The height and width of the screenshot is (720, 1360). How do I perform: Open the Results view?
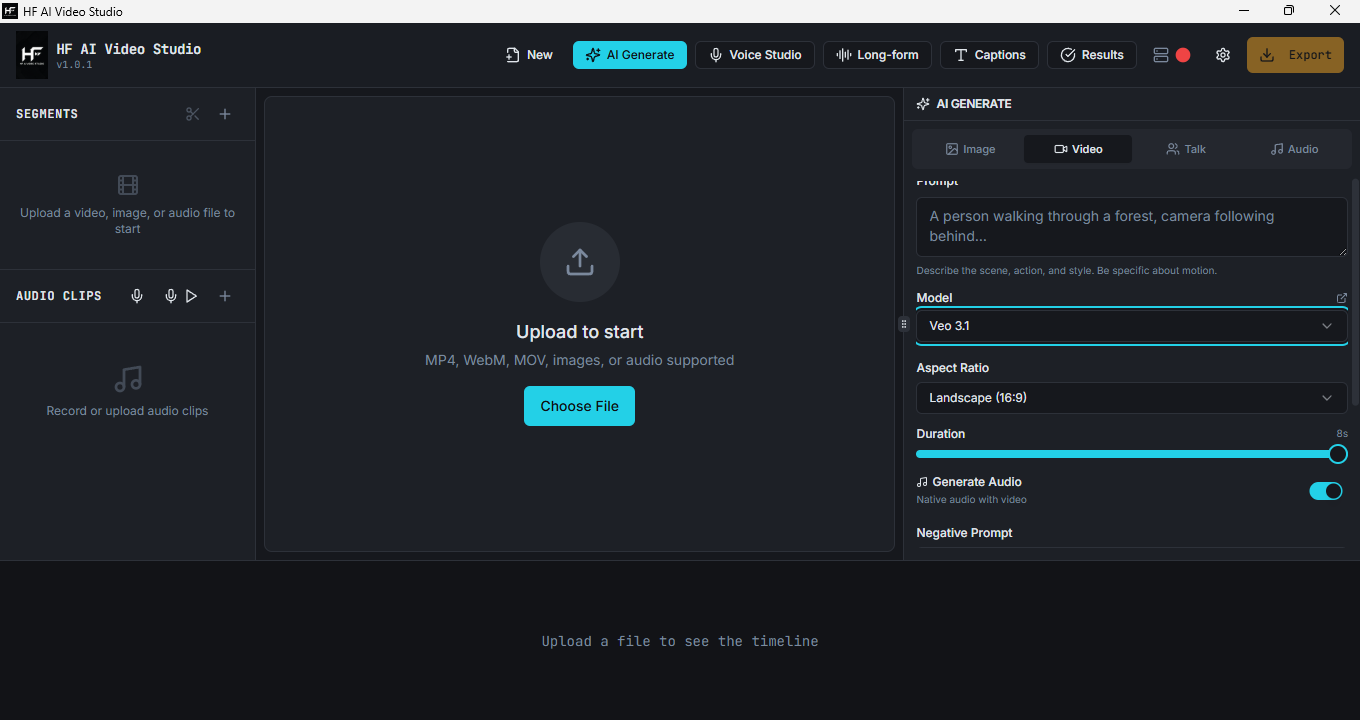coord(1092,55)
